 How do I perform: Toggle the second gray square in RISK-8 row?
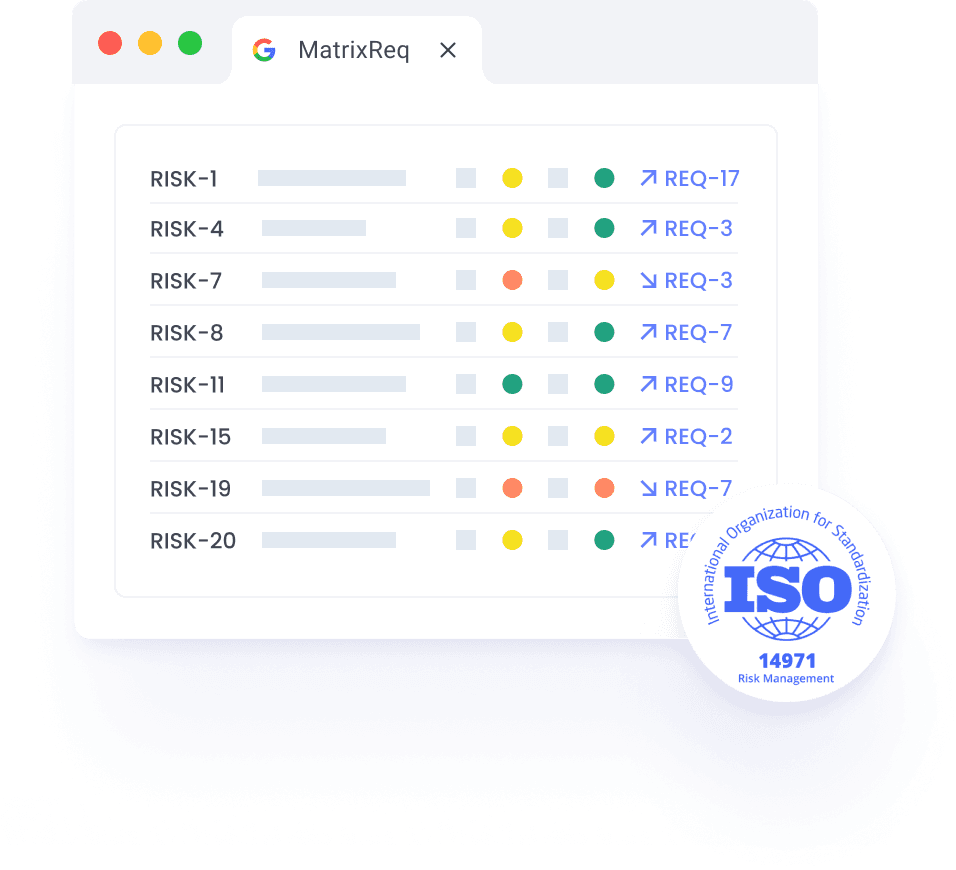pos(558,332)
